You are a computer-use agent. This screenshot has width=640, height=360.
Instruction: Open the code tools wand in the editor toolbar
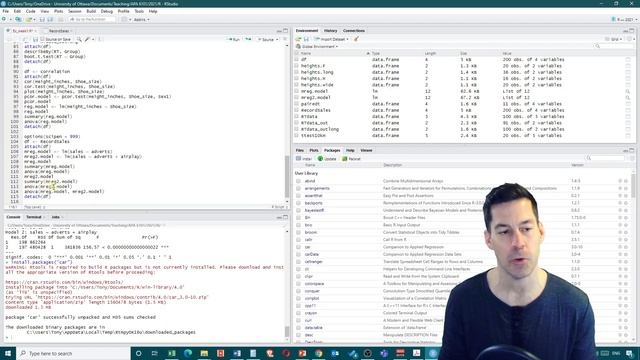tap(87, 39)
